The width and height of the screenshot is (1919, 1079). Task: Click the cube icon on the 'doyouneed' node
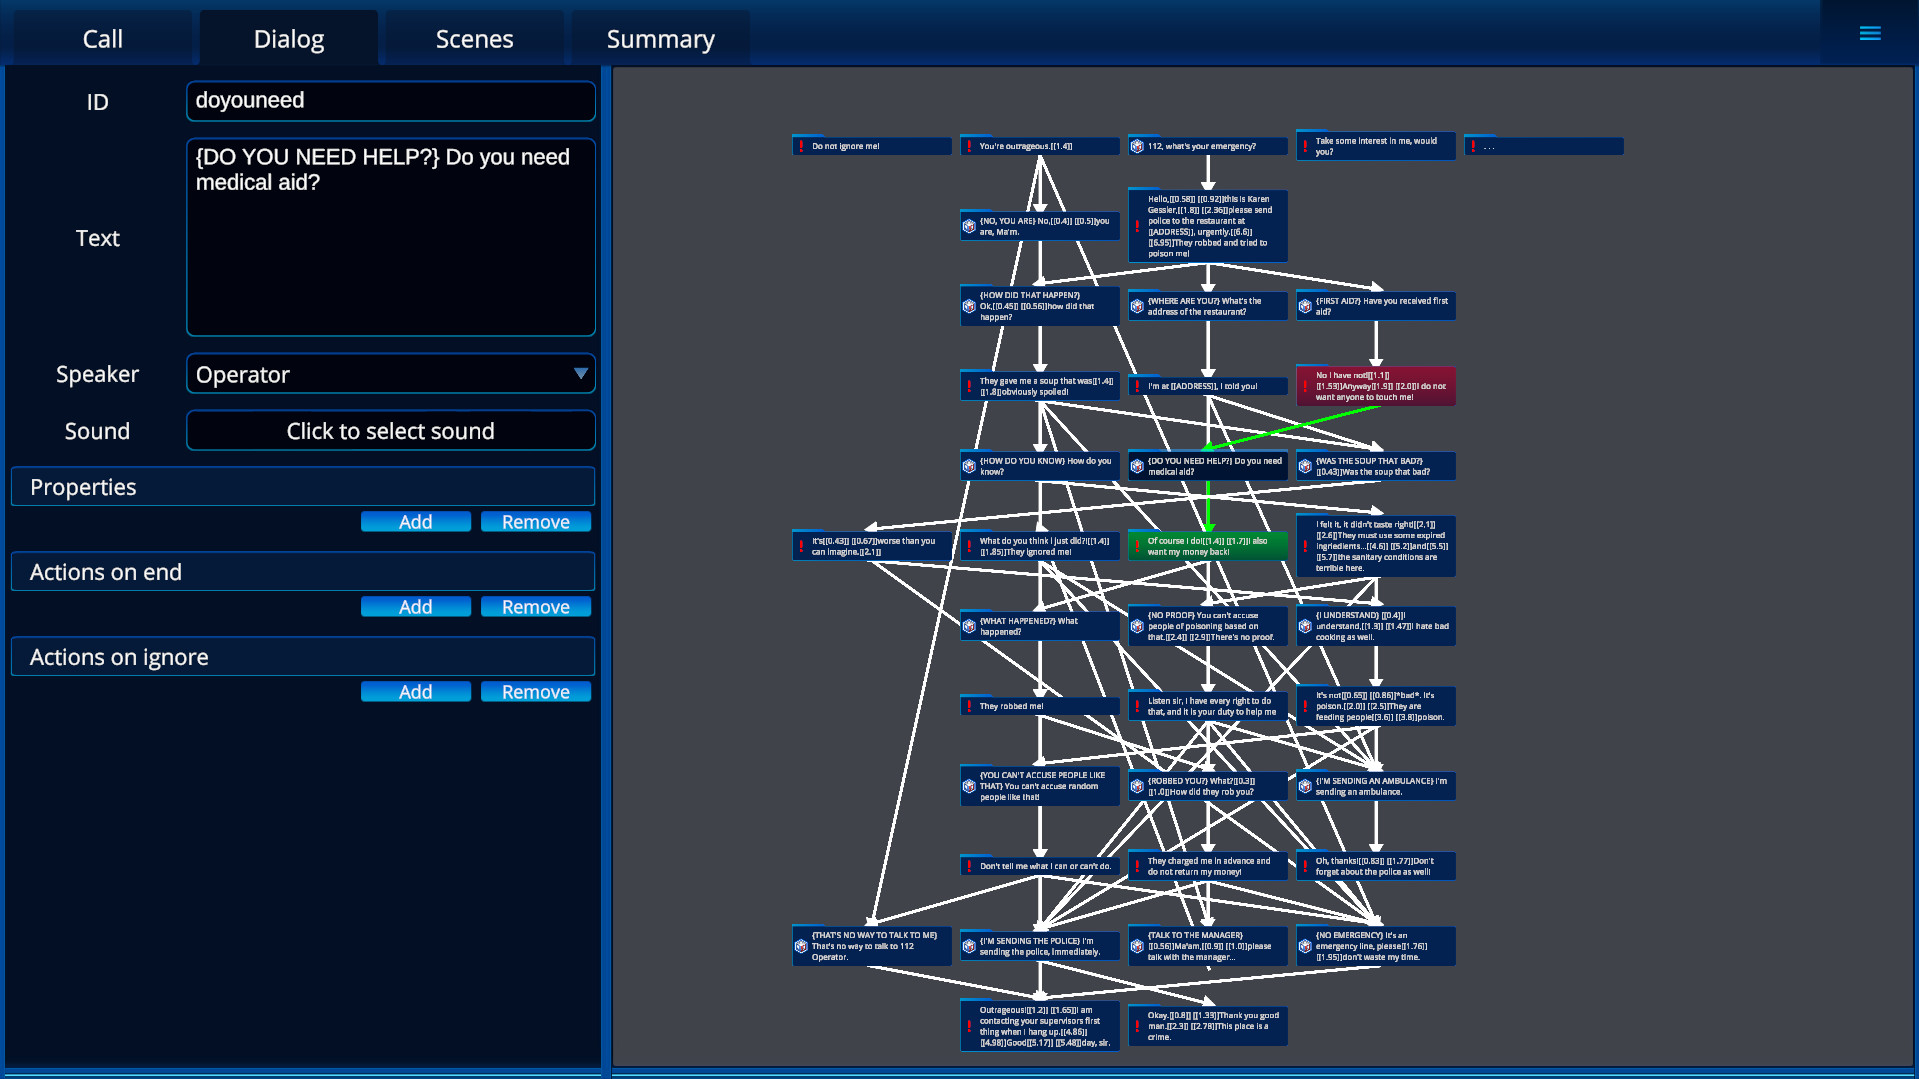point(1136,465)
